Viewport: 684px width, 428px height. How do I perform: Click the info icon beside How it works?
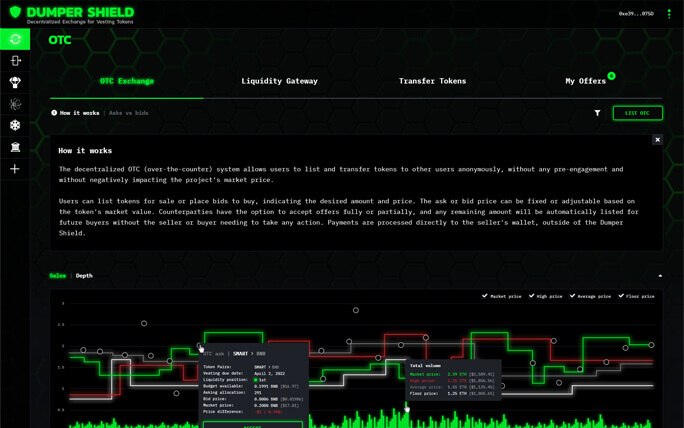[54, 113]
